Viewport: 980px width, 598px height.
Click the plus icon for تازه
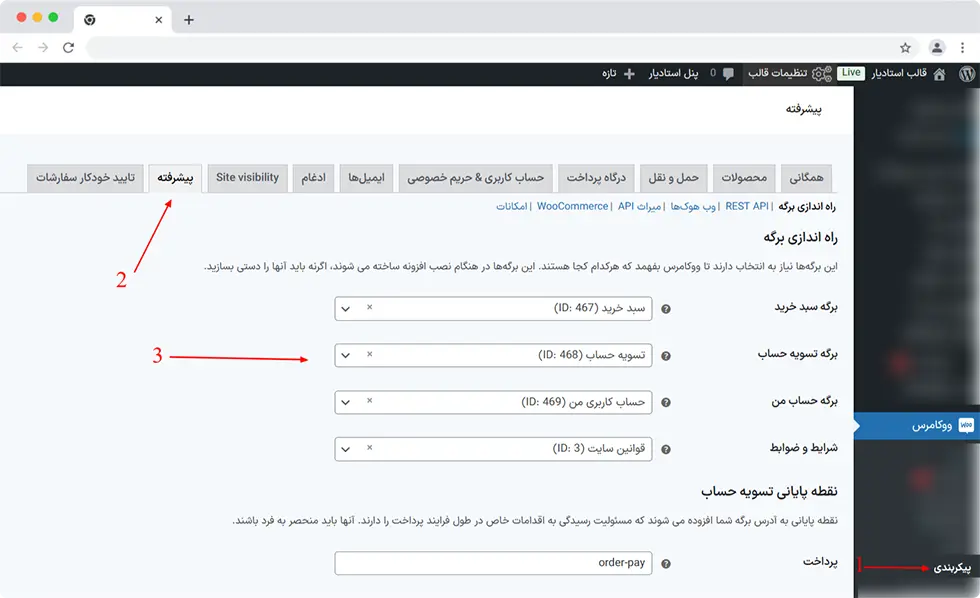pyautogui.click(x=629, y=74)
